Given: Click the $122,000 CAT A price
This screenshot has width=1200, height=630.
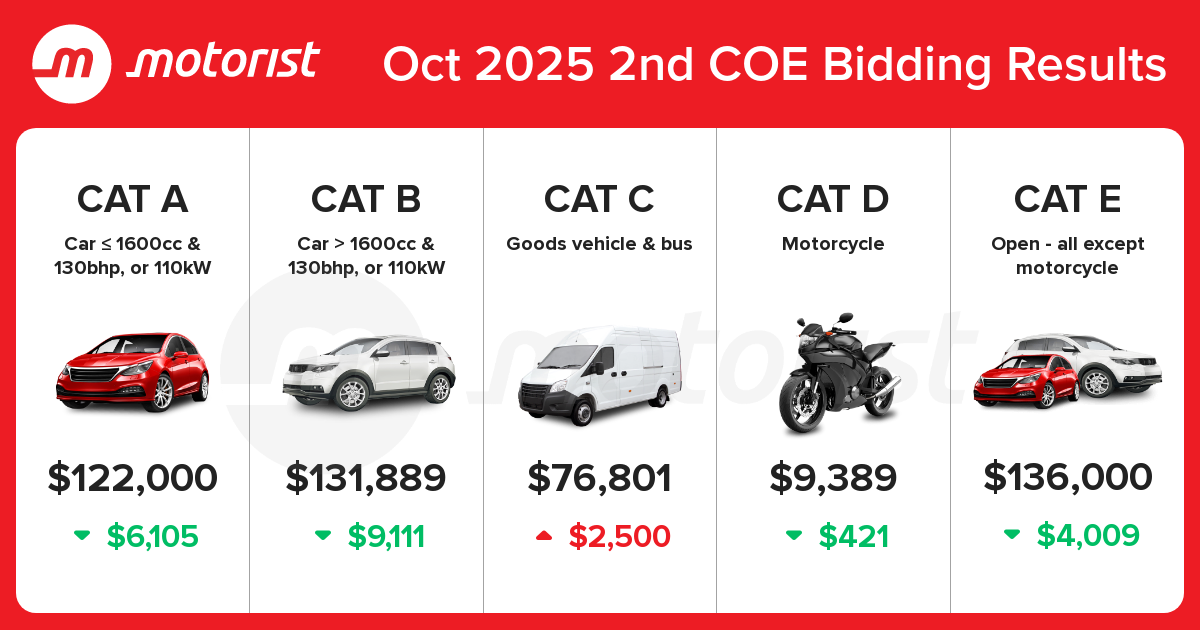Looking at the screenshot, I should pyautogui.click(x=132, y=478).
